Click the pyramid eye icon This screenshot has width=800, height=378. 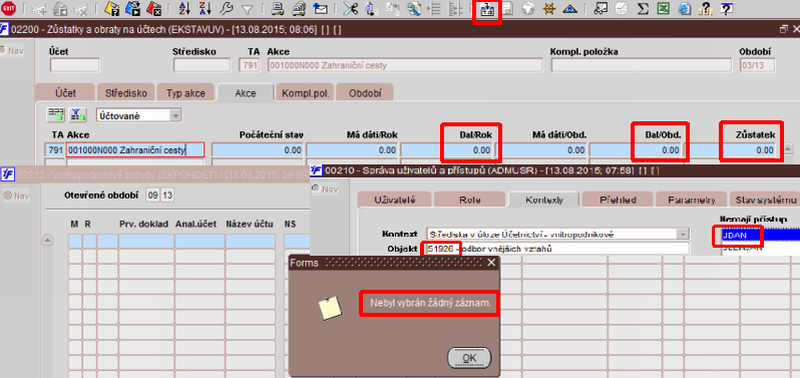[x=570, y=8]
